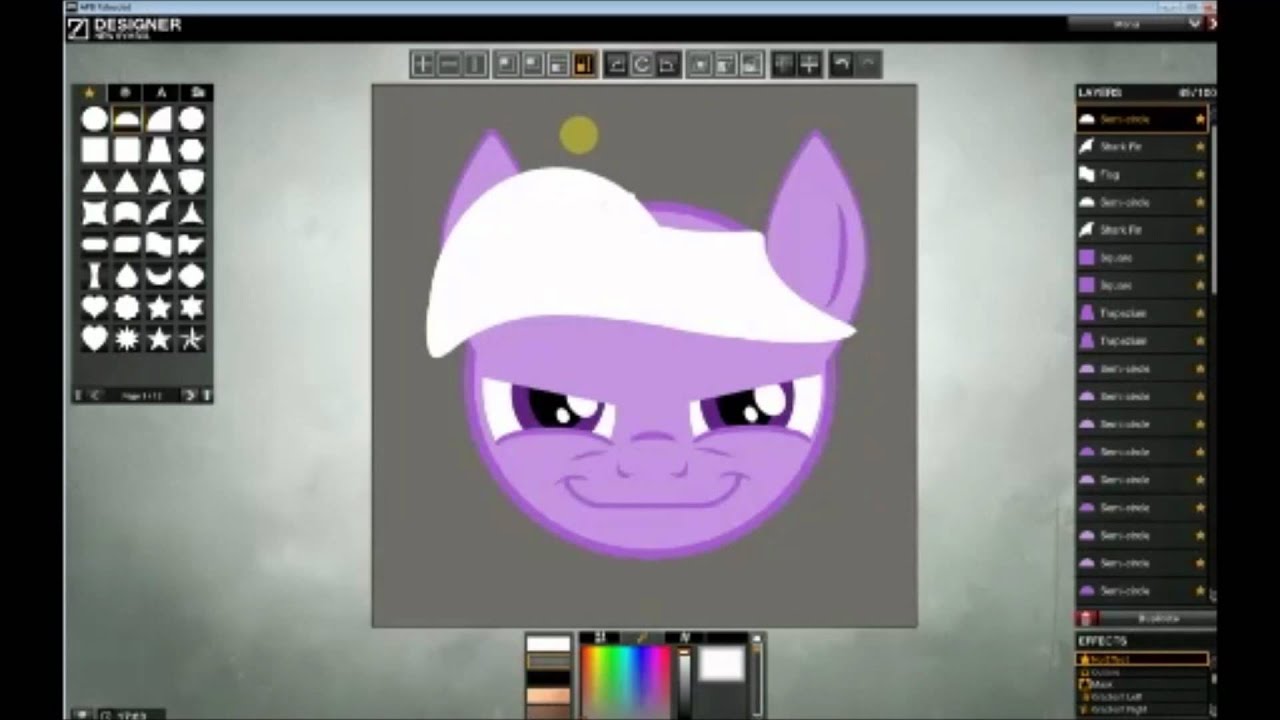Select the shield shape
1280x720 pixels.
191,182
